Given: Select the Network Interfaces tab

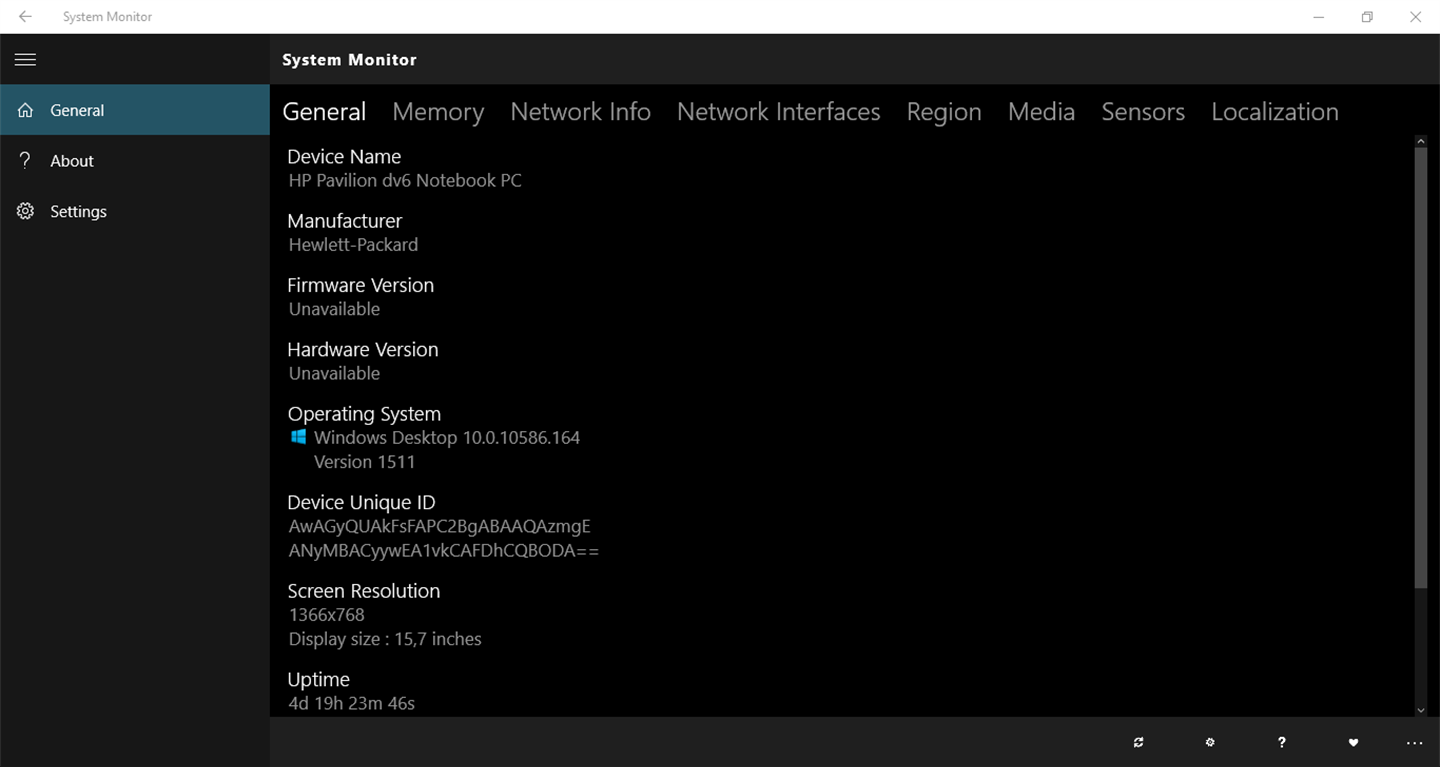Looking at the screenshot, I should 778,112.
